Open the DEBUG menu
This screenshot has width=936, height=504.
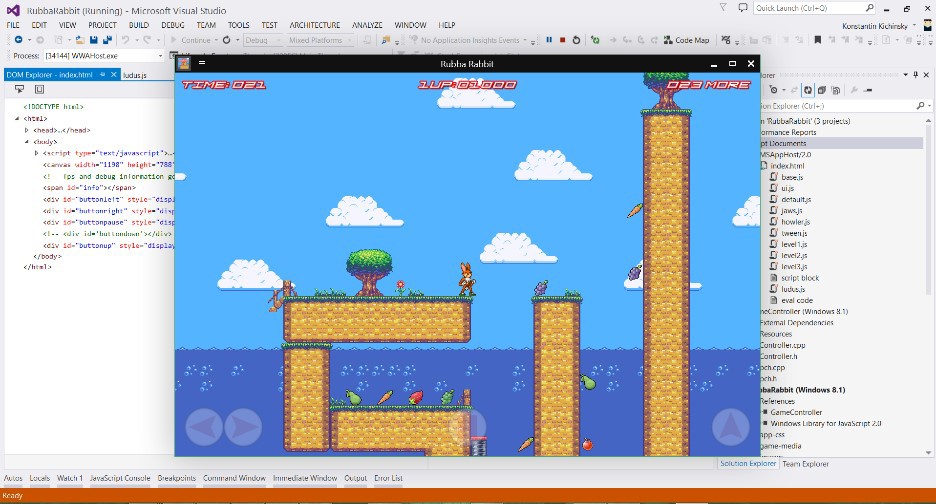click(173, 25)
